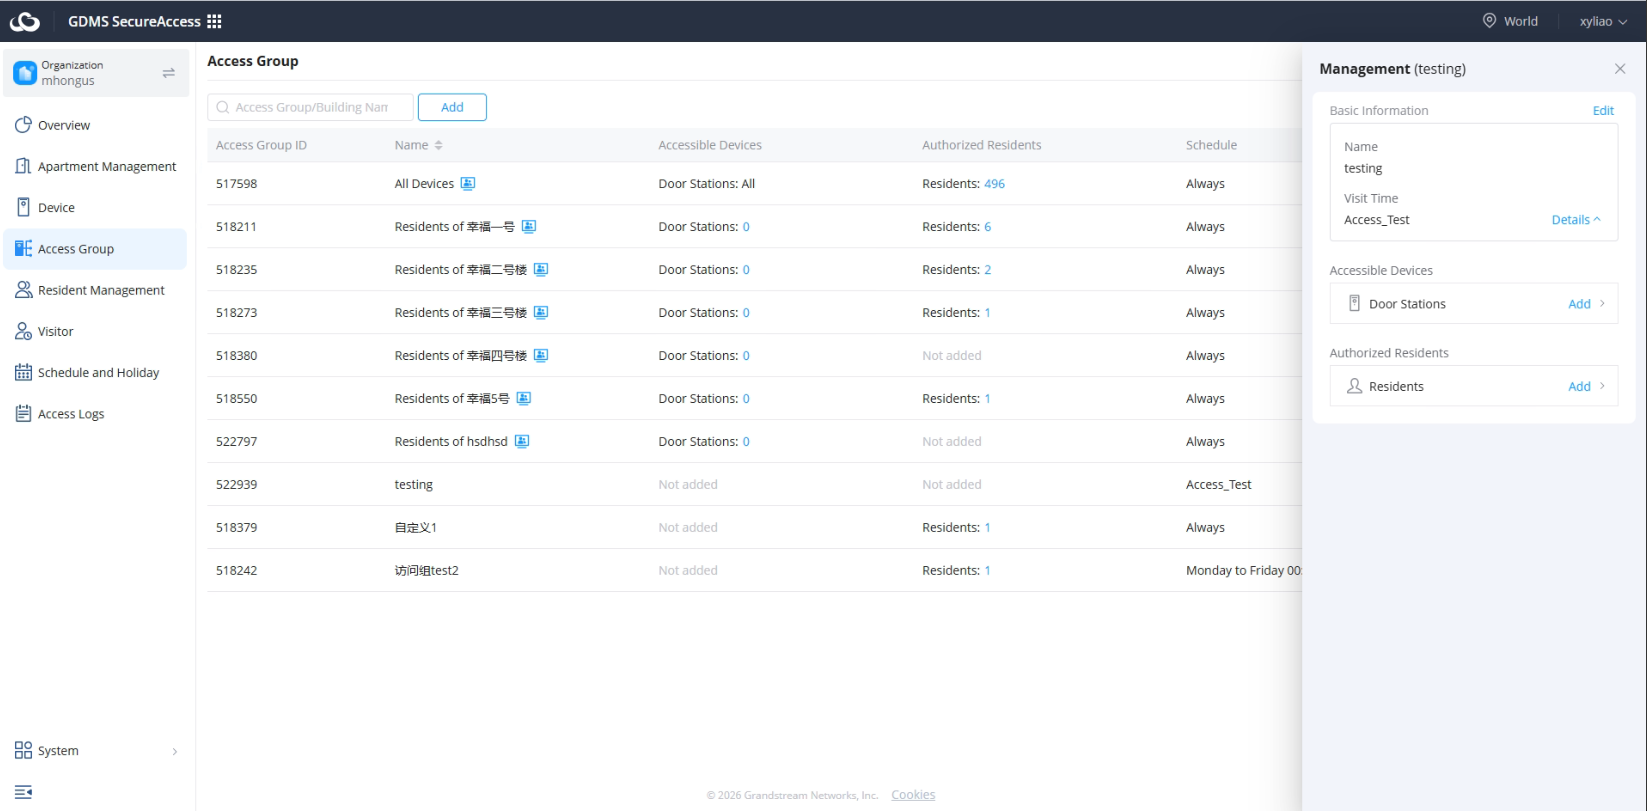1647x811 pixels.
Task: Collapse the sidebar with bottom-left icon
Action: (23, 792)
